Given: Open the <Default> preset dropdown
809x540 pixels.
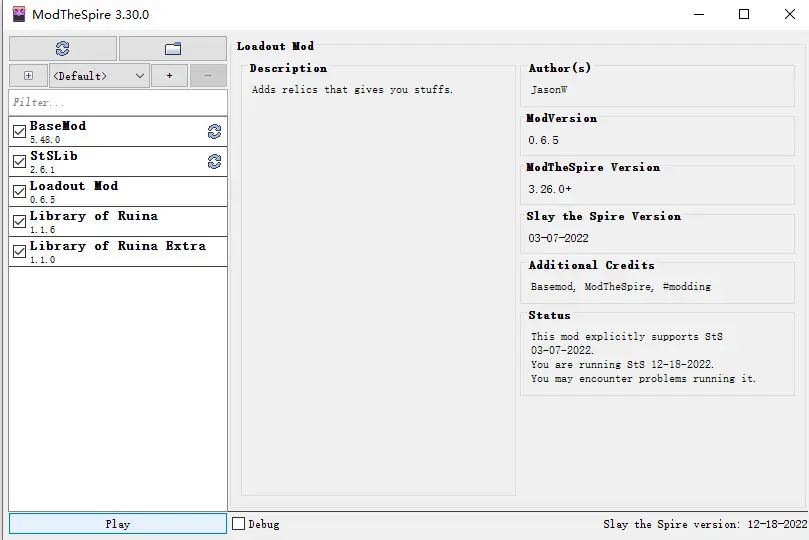Looking at the screenshot, I should tap(100, 76).
